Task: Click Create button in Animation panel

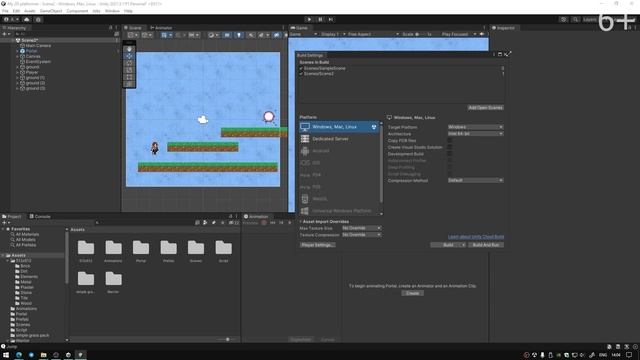Action: pos(412,293)
